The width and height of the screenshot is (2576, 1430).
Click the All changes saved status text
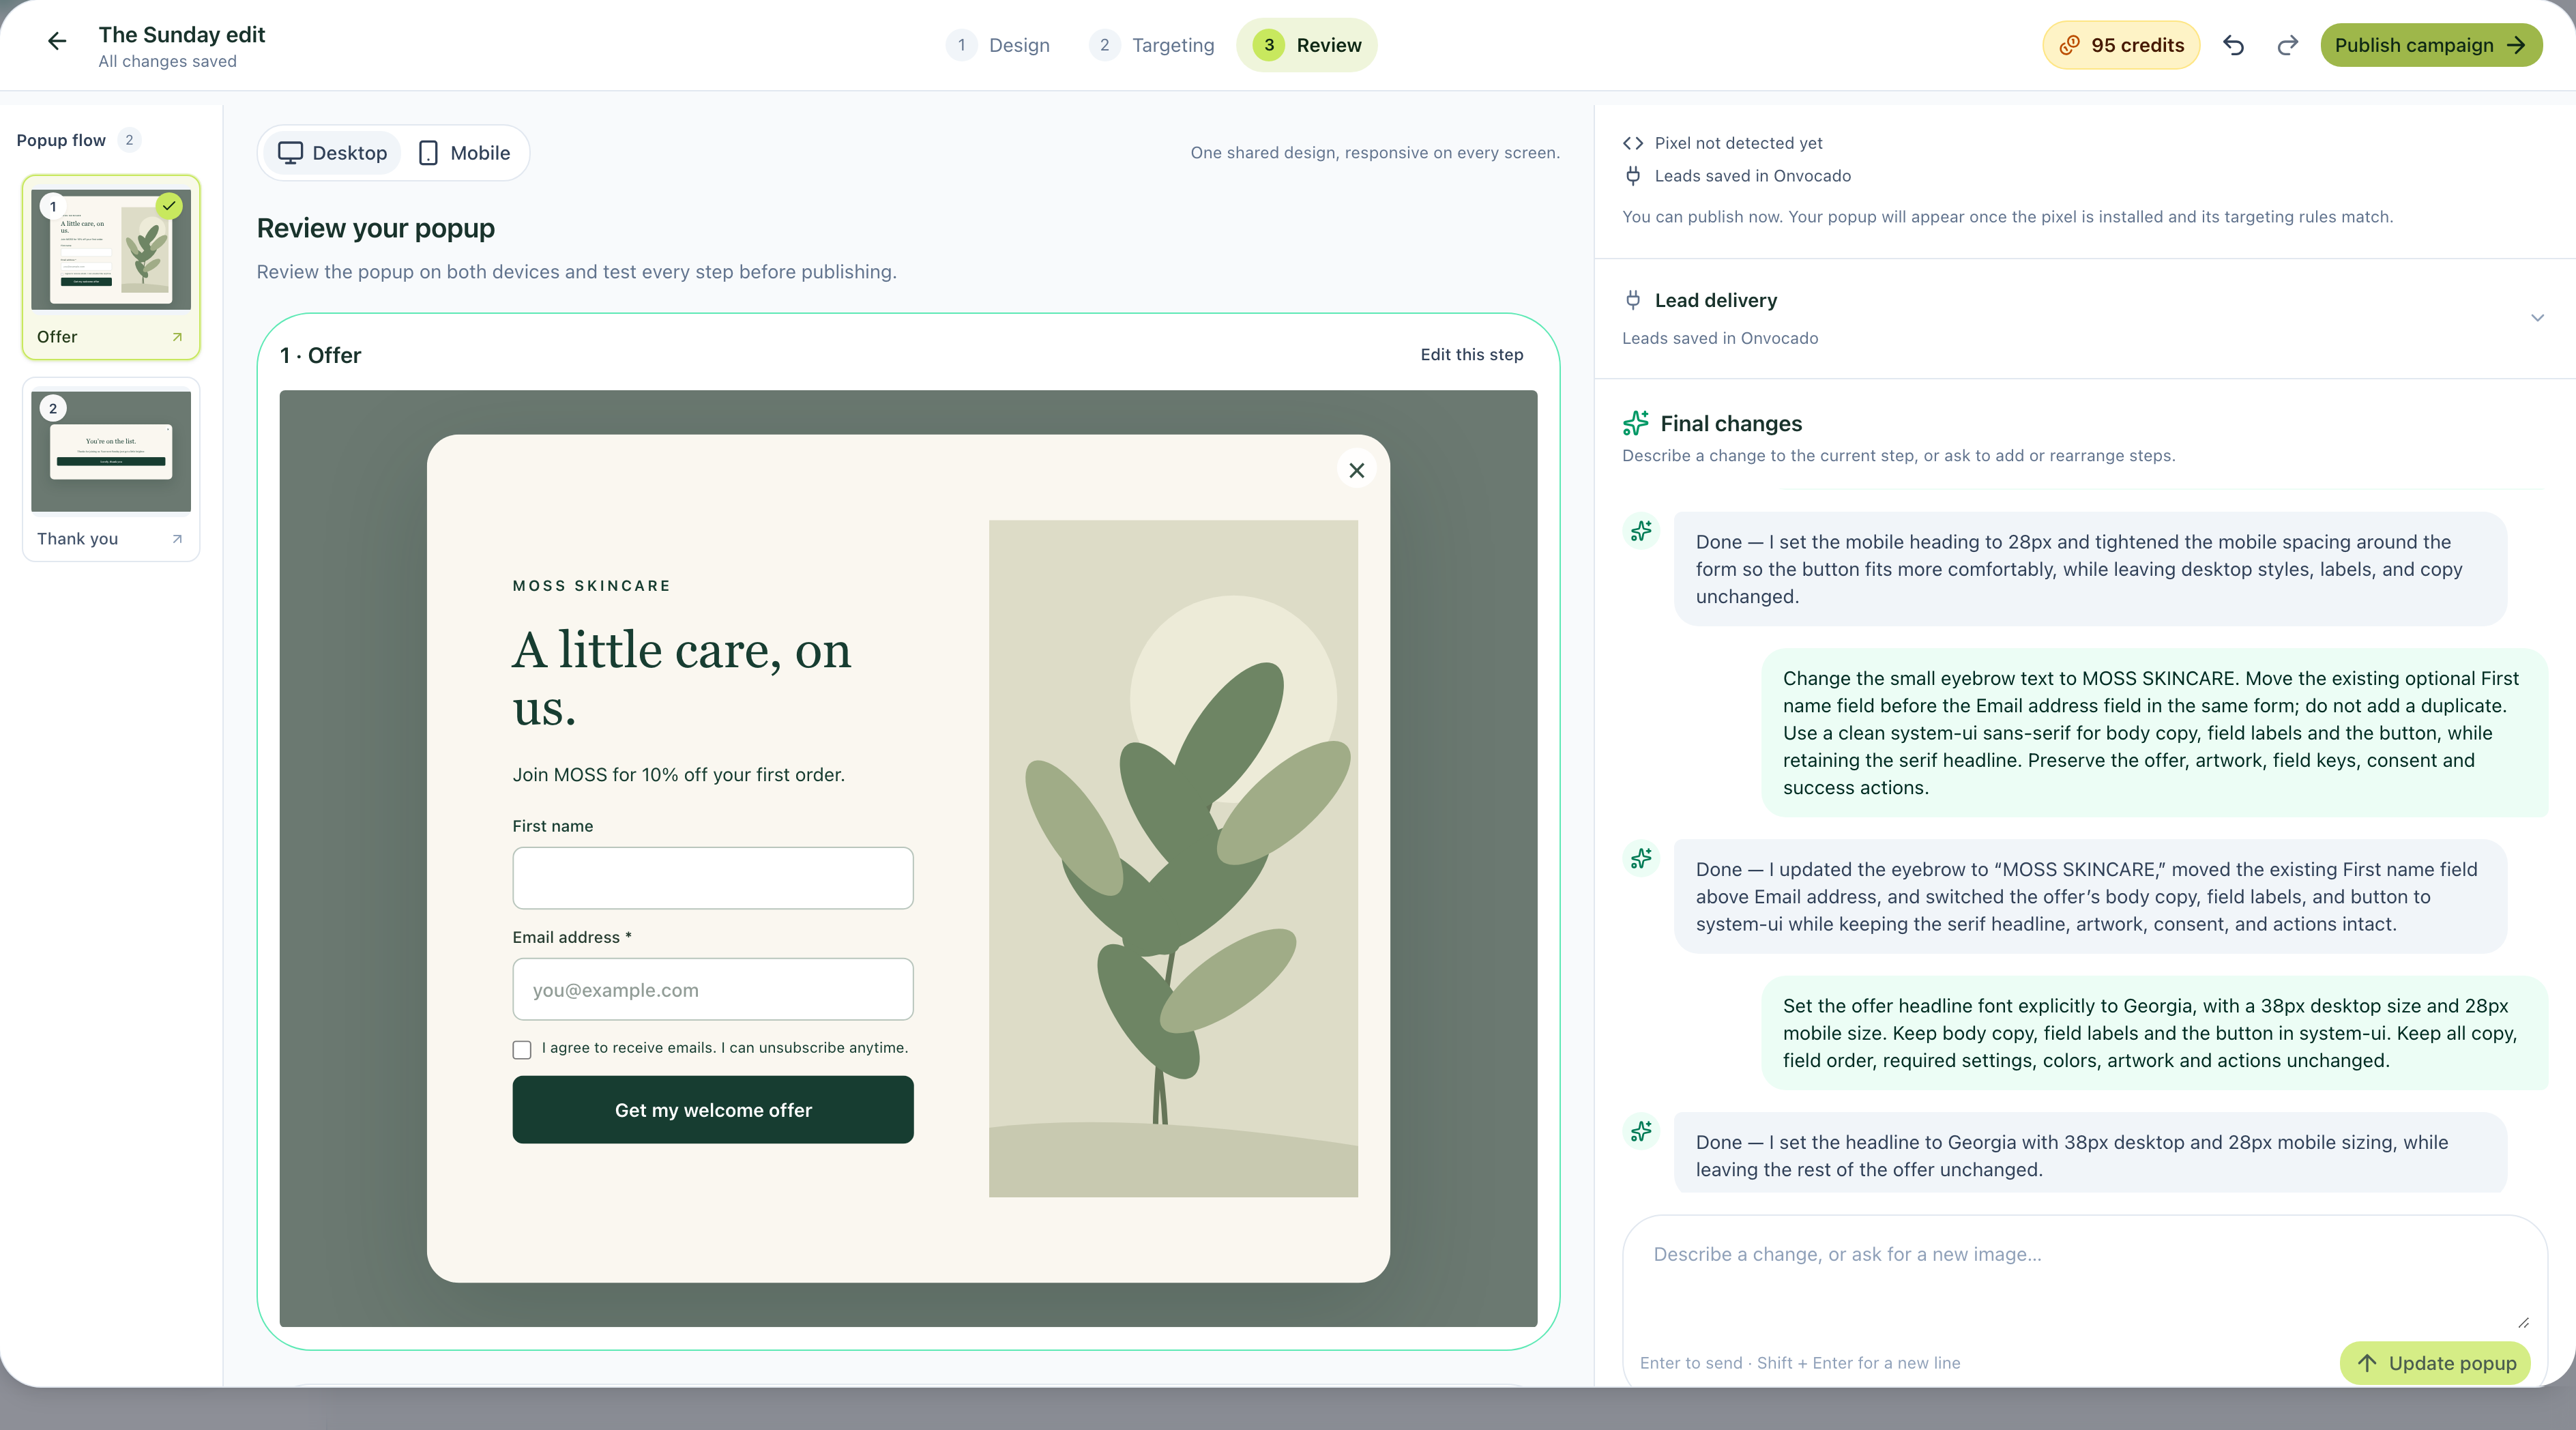167,61
